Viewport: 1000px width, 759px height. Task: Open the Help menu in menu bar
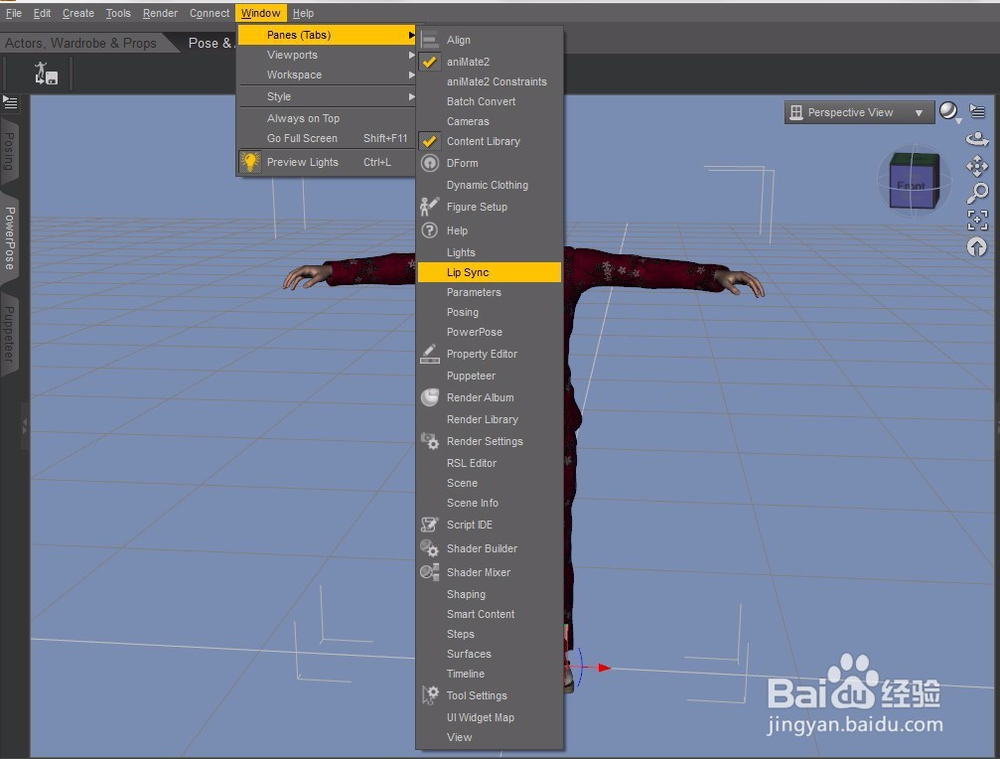(303, 13)
